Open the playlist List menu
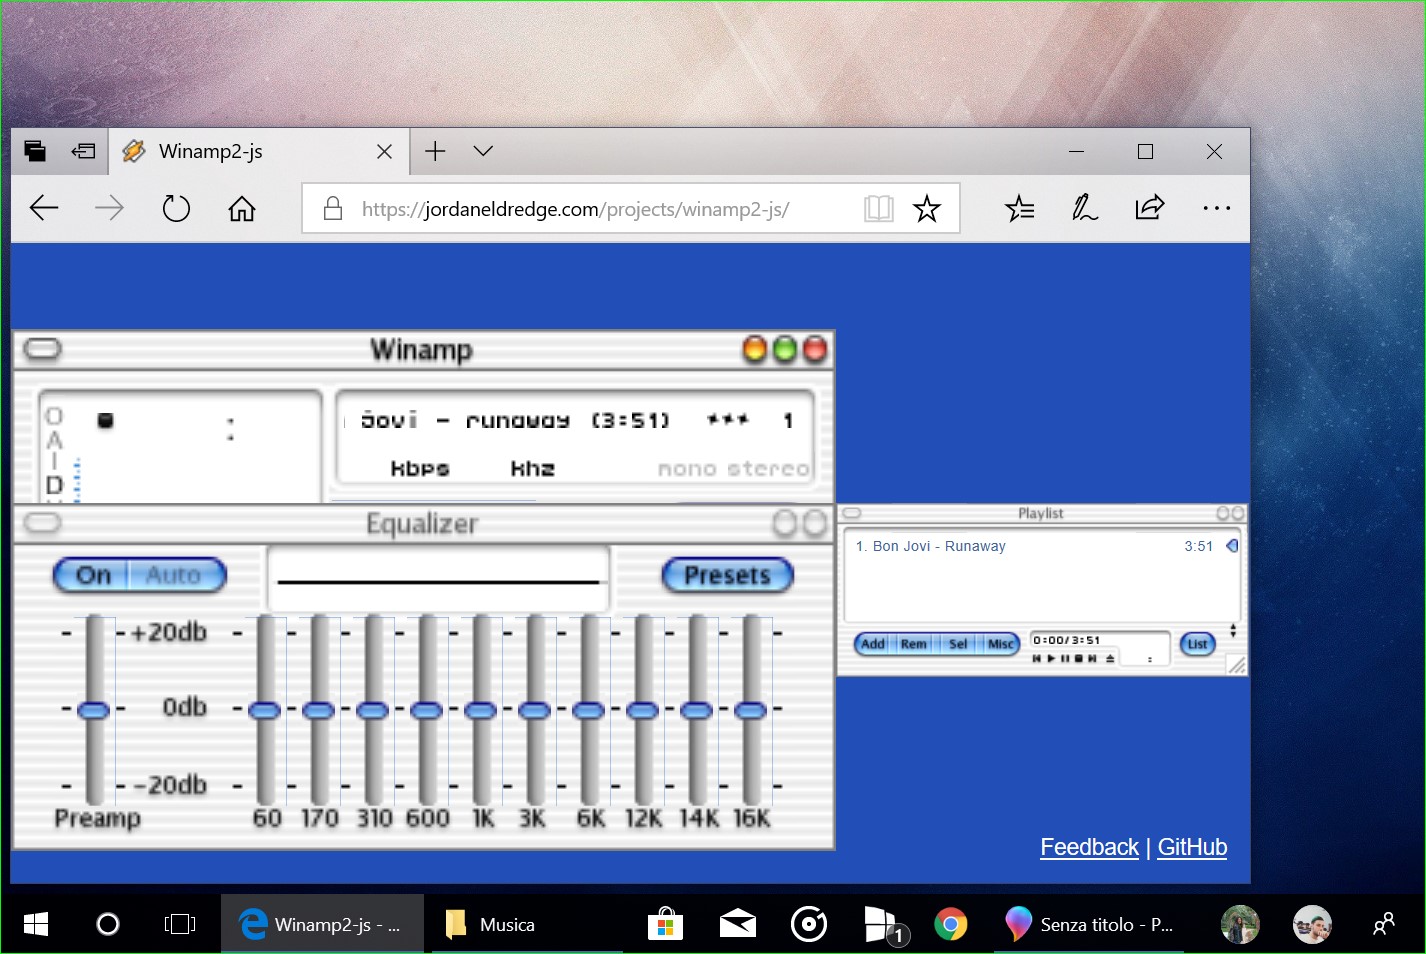The image size is (1426, 954). 1197,644
